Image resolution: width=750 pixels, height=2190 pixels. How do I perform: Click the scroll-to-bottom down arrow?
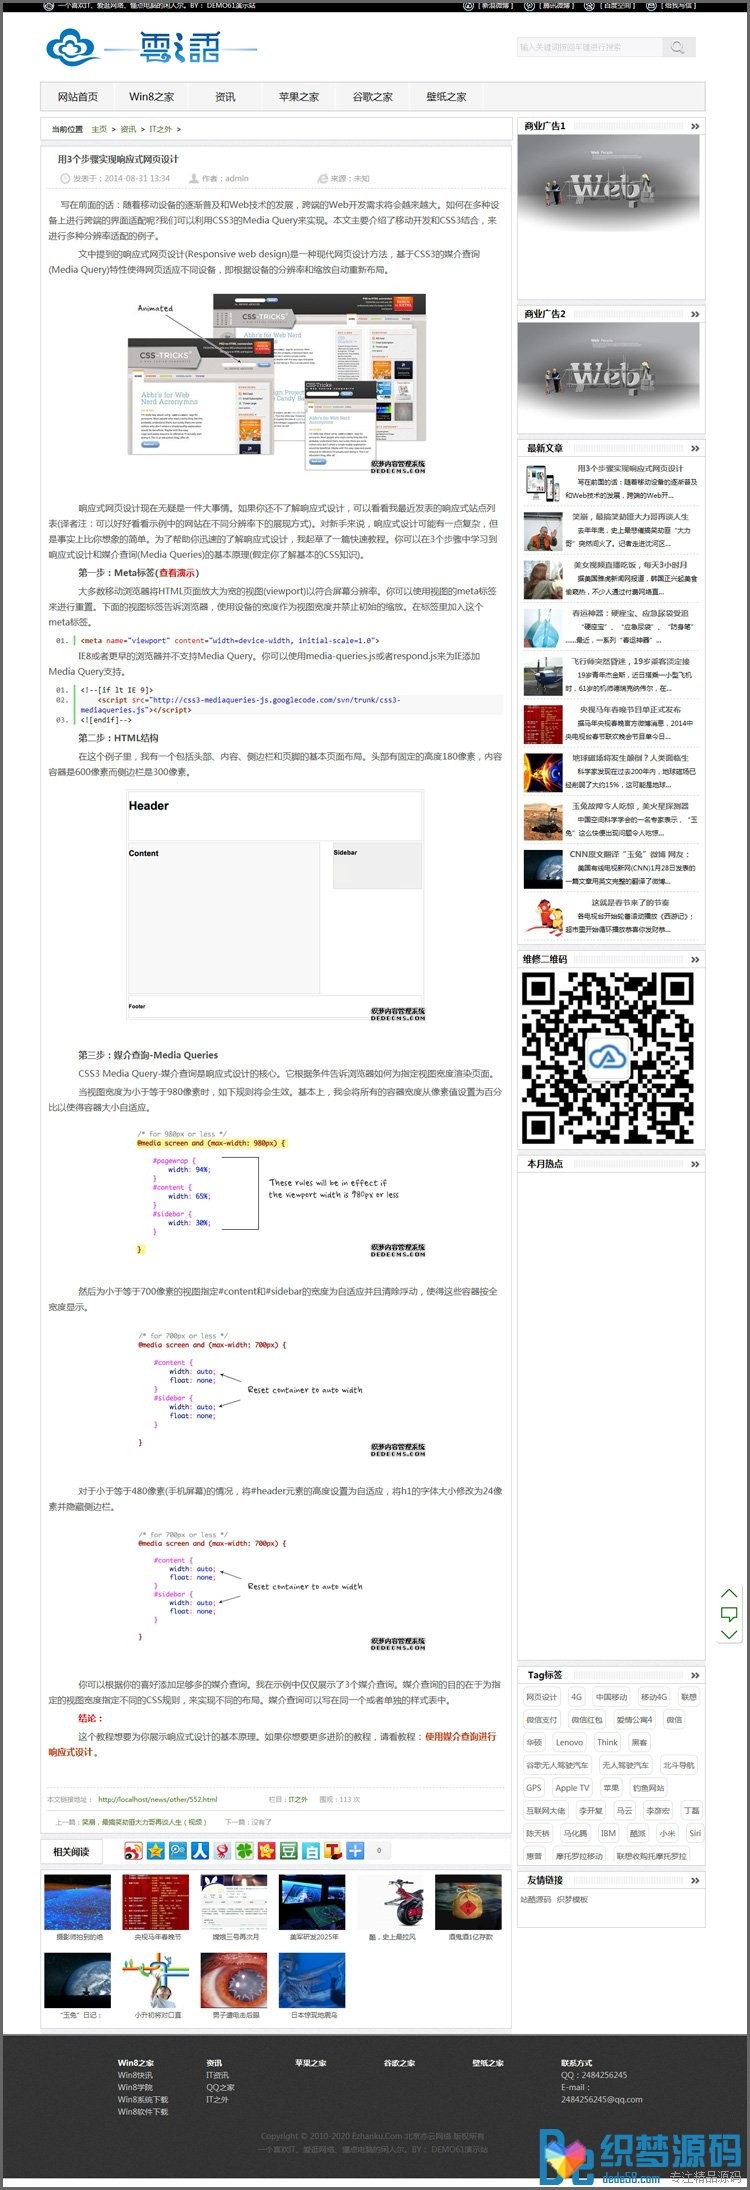tap(729, 1634)
